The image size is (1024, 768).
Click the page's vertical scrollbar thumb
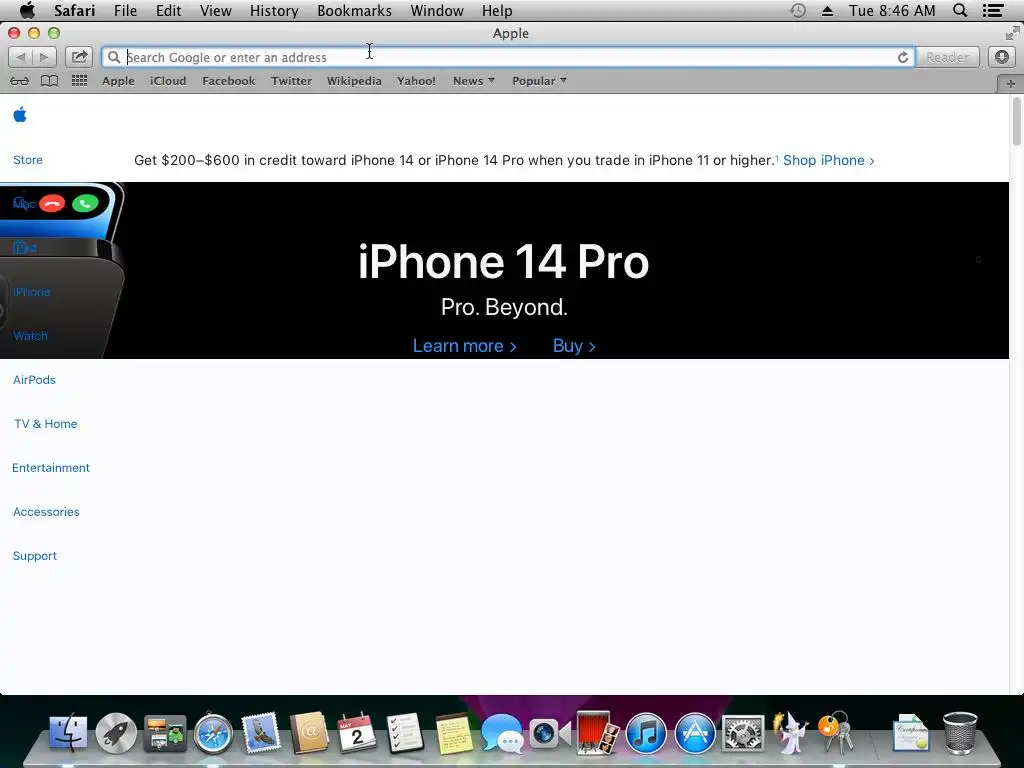[x=1016, y=121]
